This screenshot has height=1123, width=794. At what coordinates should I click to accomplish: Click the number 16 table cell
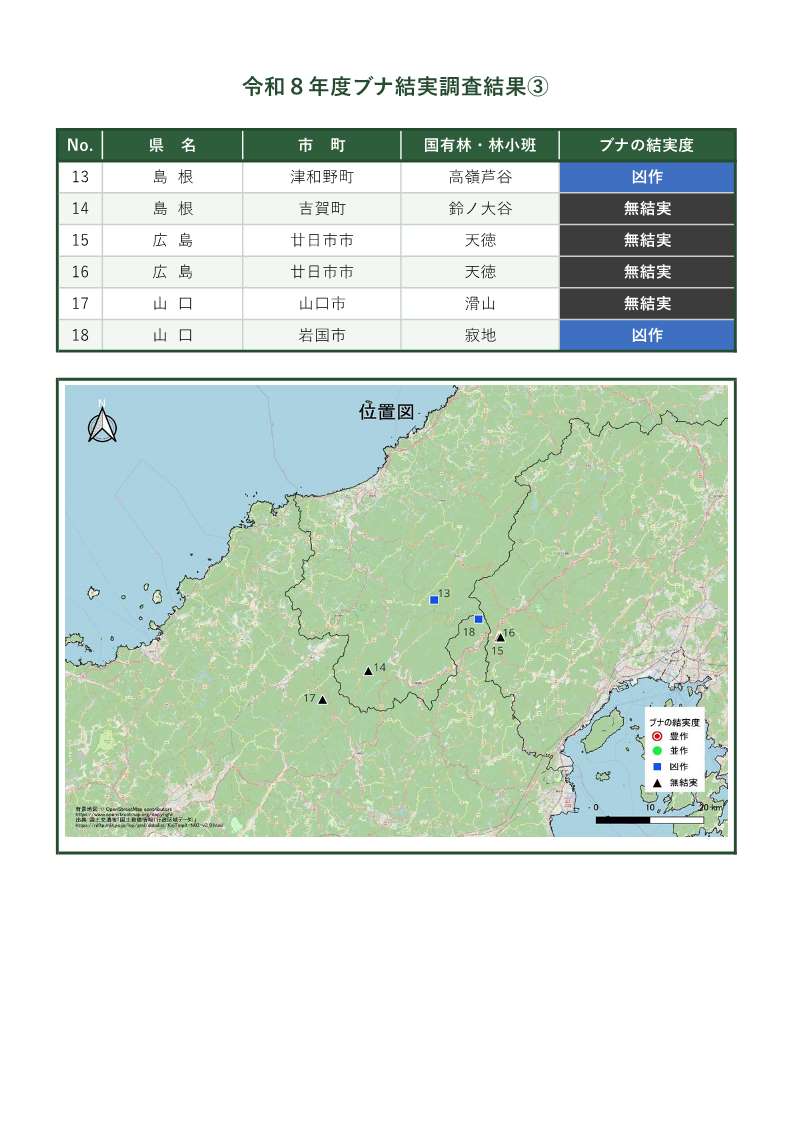(80, 271)
